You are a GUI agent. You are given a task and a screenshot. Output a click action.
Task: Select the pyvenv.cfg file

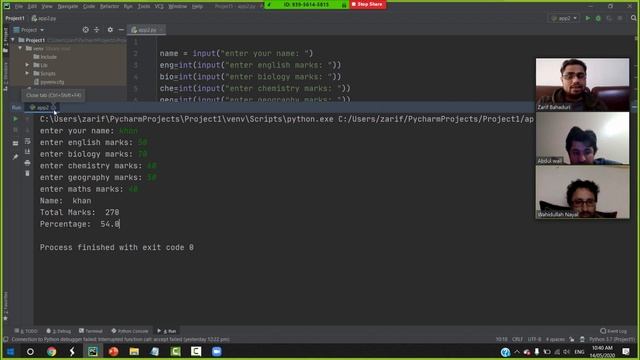pos(49,82)
